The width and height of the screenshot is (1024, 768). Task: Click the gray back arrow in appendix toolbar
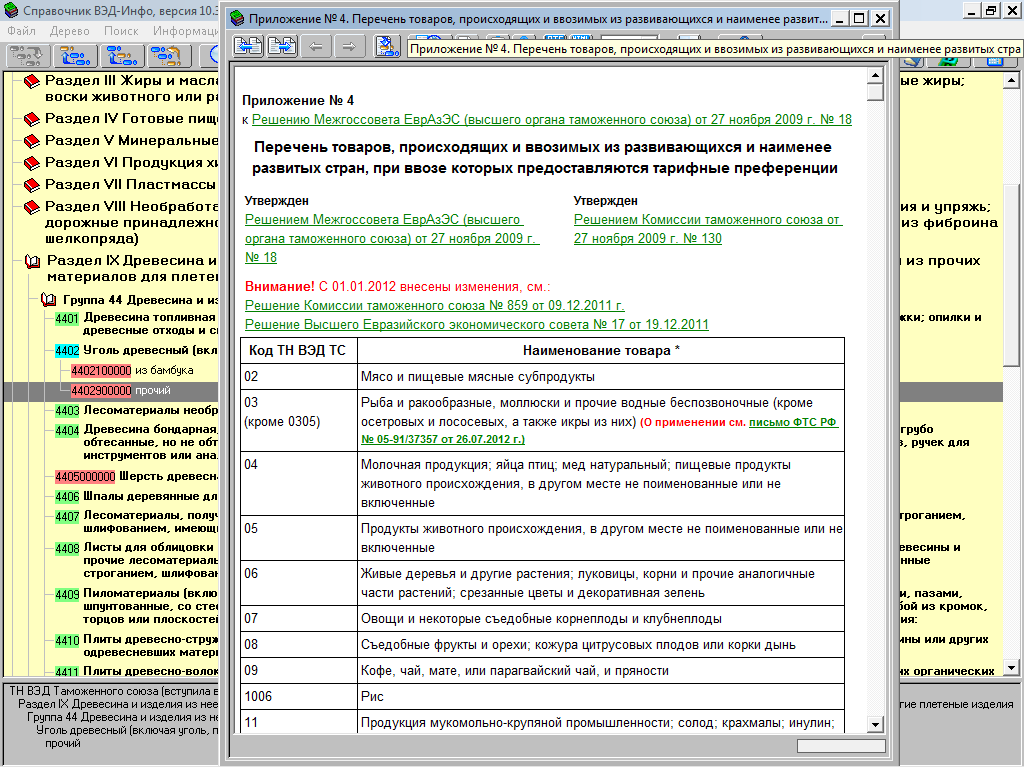[316, 46]
